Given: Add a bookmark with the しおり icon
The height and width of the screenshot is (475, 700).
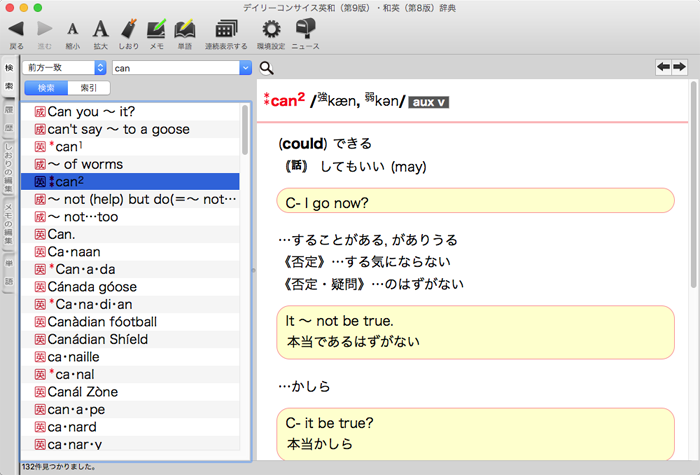Looking at the screenshot, I should [129, 29].
